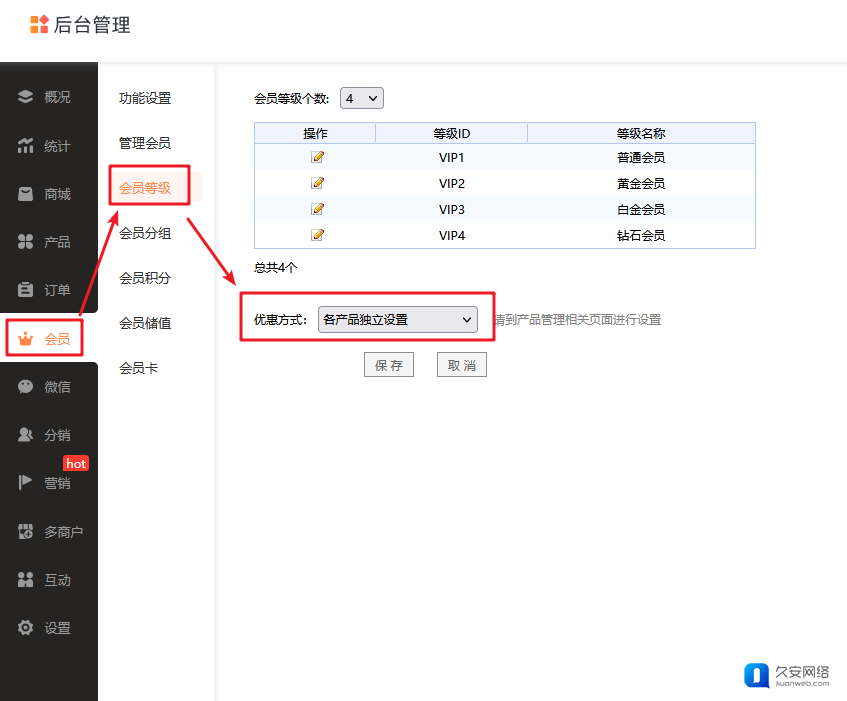The image size is (847, 701).
Task: Switch to the 功能设置 submenu
Action: [145, 98]
